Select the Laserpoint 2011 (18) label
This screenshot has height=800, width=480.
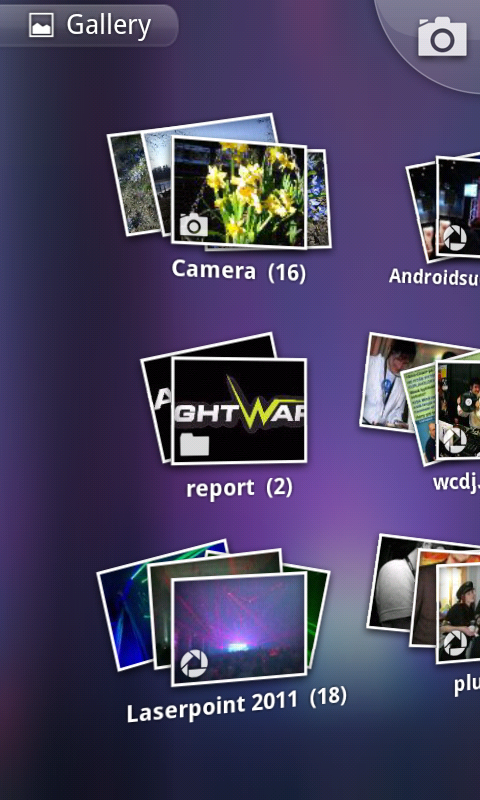pyautogui.click(x=237, y=704)
